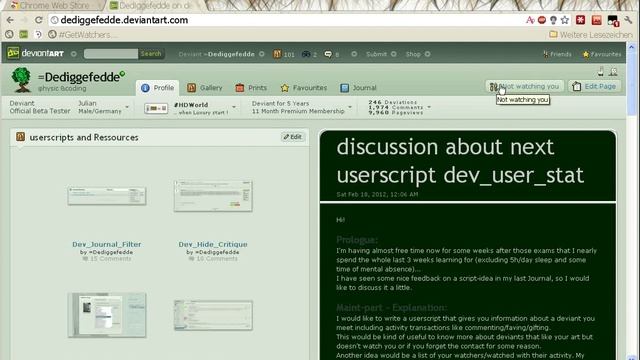Click the Dediggefedde tree avatar
The width and height of the screenshot is (640, 360).
pyautogui.click(x=21, y=80)
